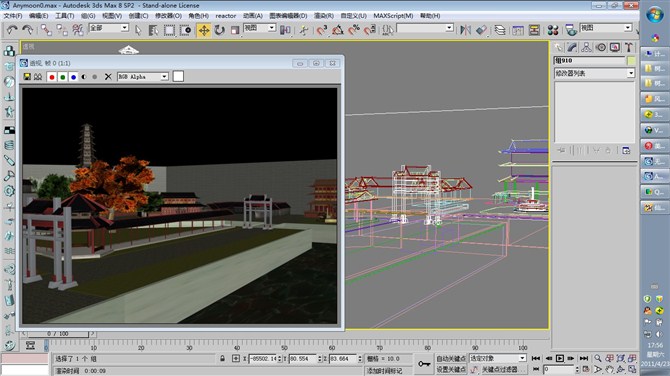
Task: Clear the rendered image with the X button
Action: pos(108,76)
